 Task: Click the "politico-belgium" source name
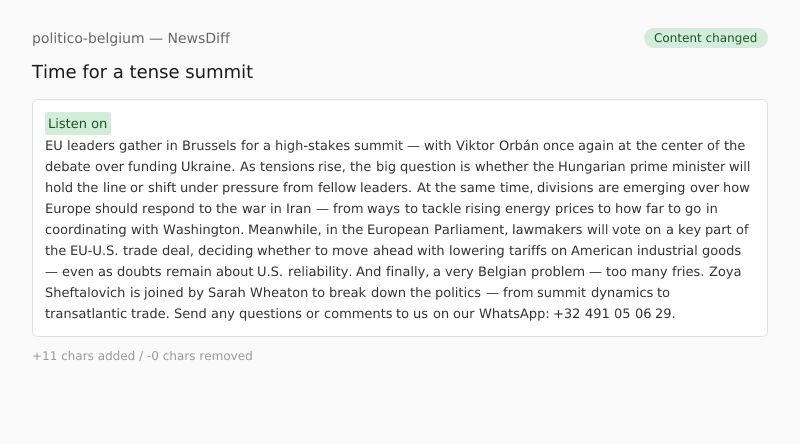pos(88,38)
